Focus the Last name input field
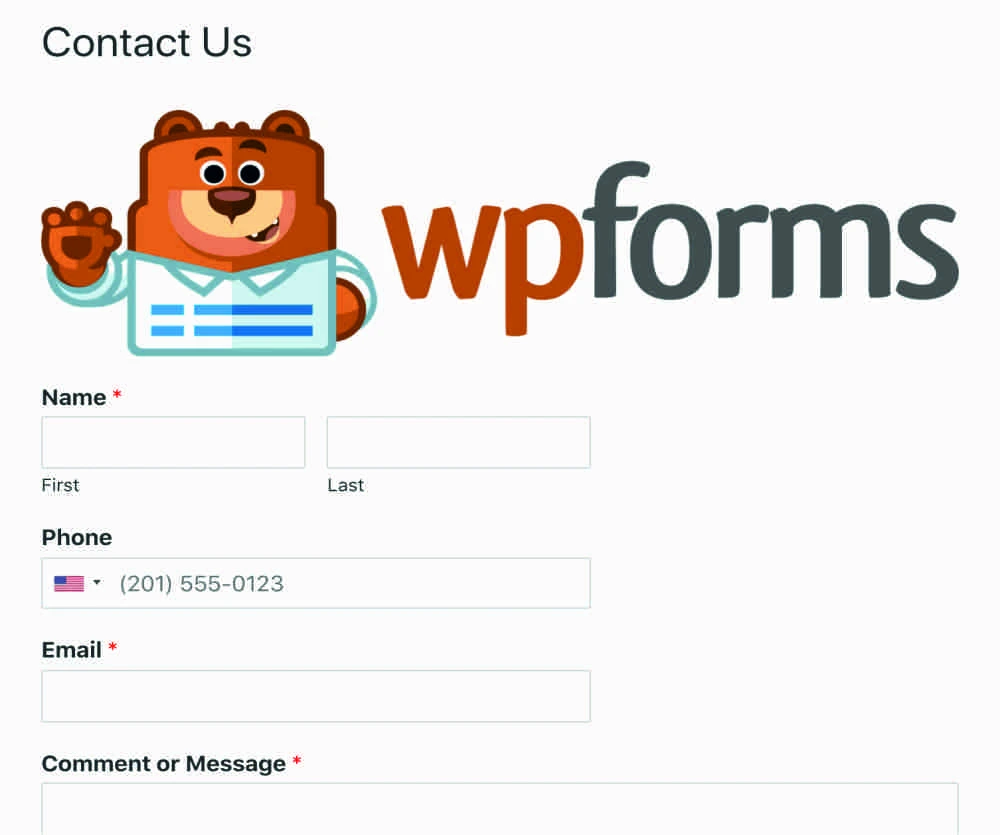The height and width of the screenshot is (835, 1000). [x=459, y=442]
